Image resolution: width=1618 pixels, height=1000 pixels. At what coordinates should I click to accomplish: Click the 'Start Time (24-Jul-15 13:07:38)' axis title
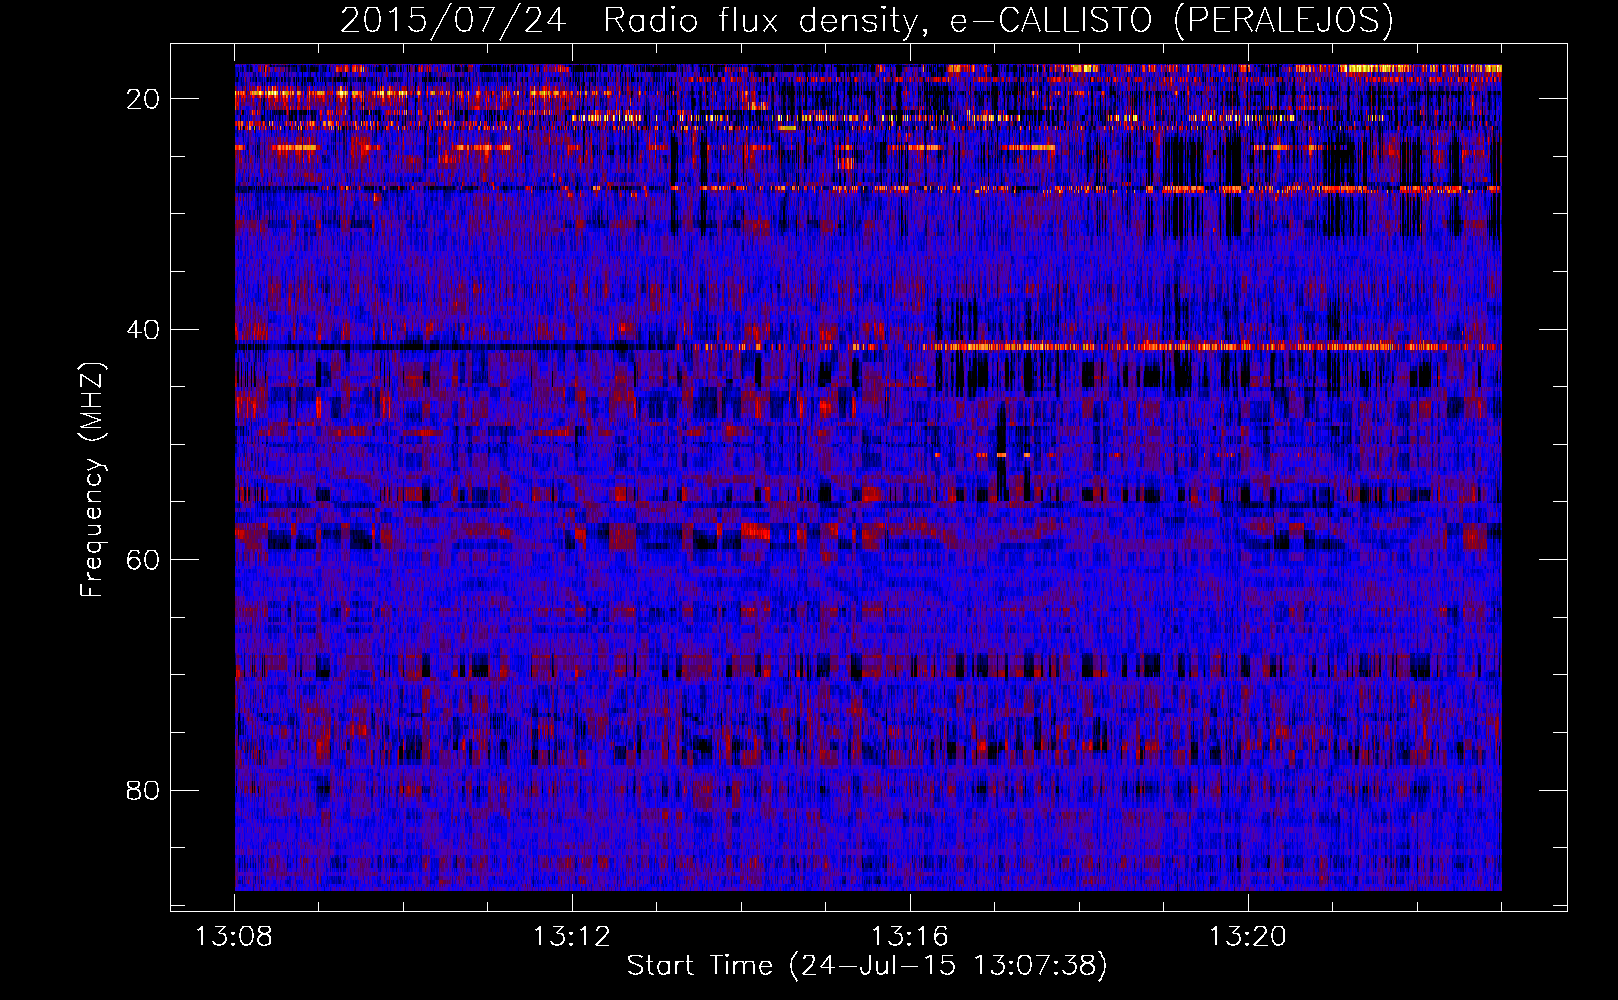click(867, 966)
